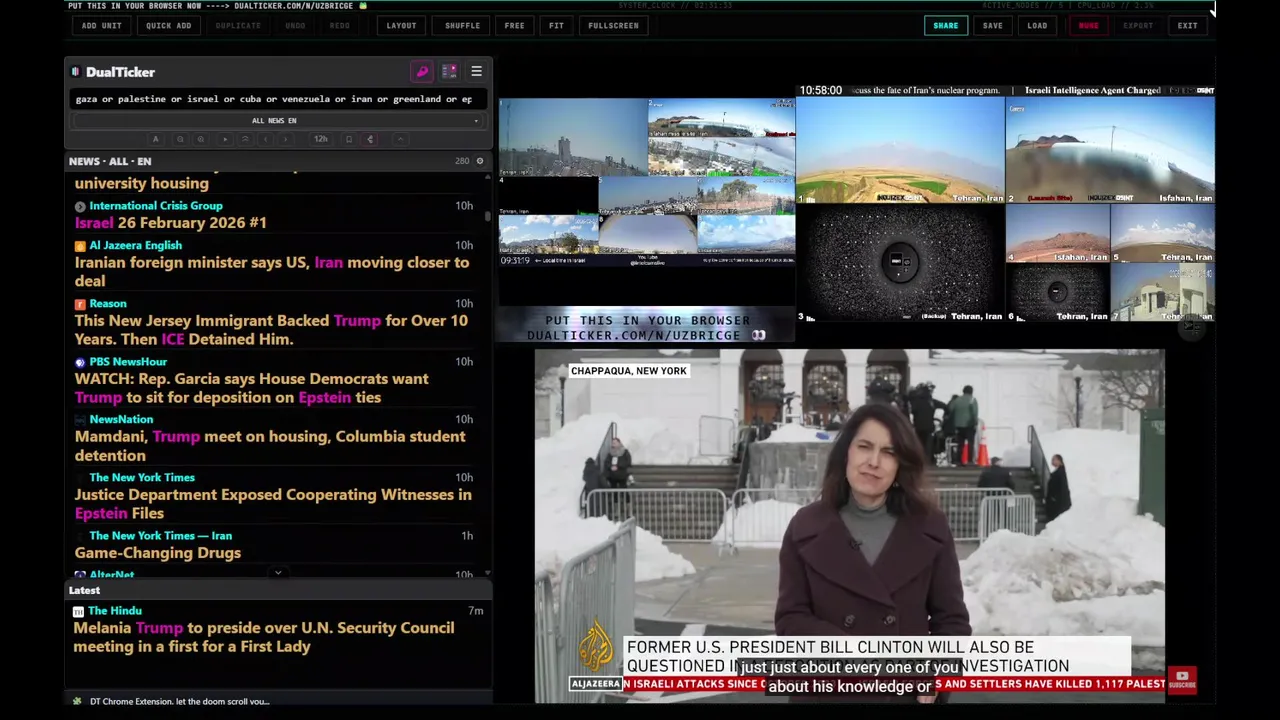1280x720 pixels.
Task: Open the LAYOUT menu
Action: (x=401, y=25)
